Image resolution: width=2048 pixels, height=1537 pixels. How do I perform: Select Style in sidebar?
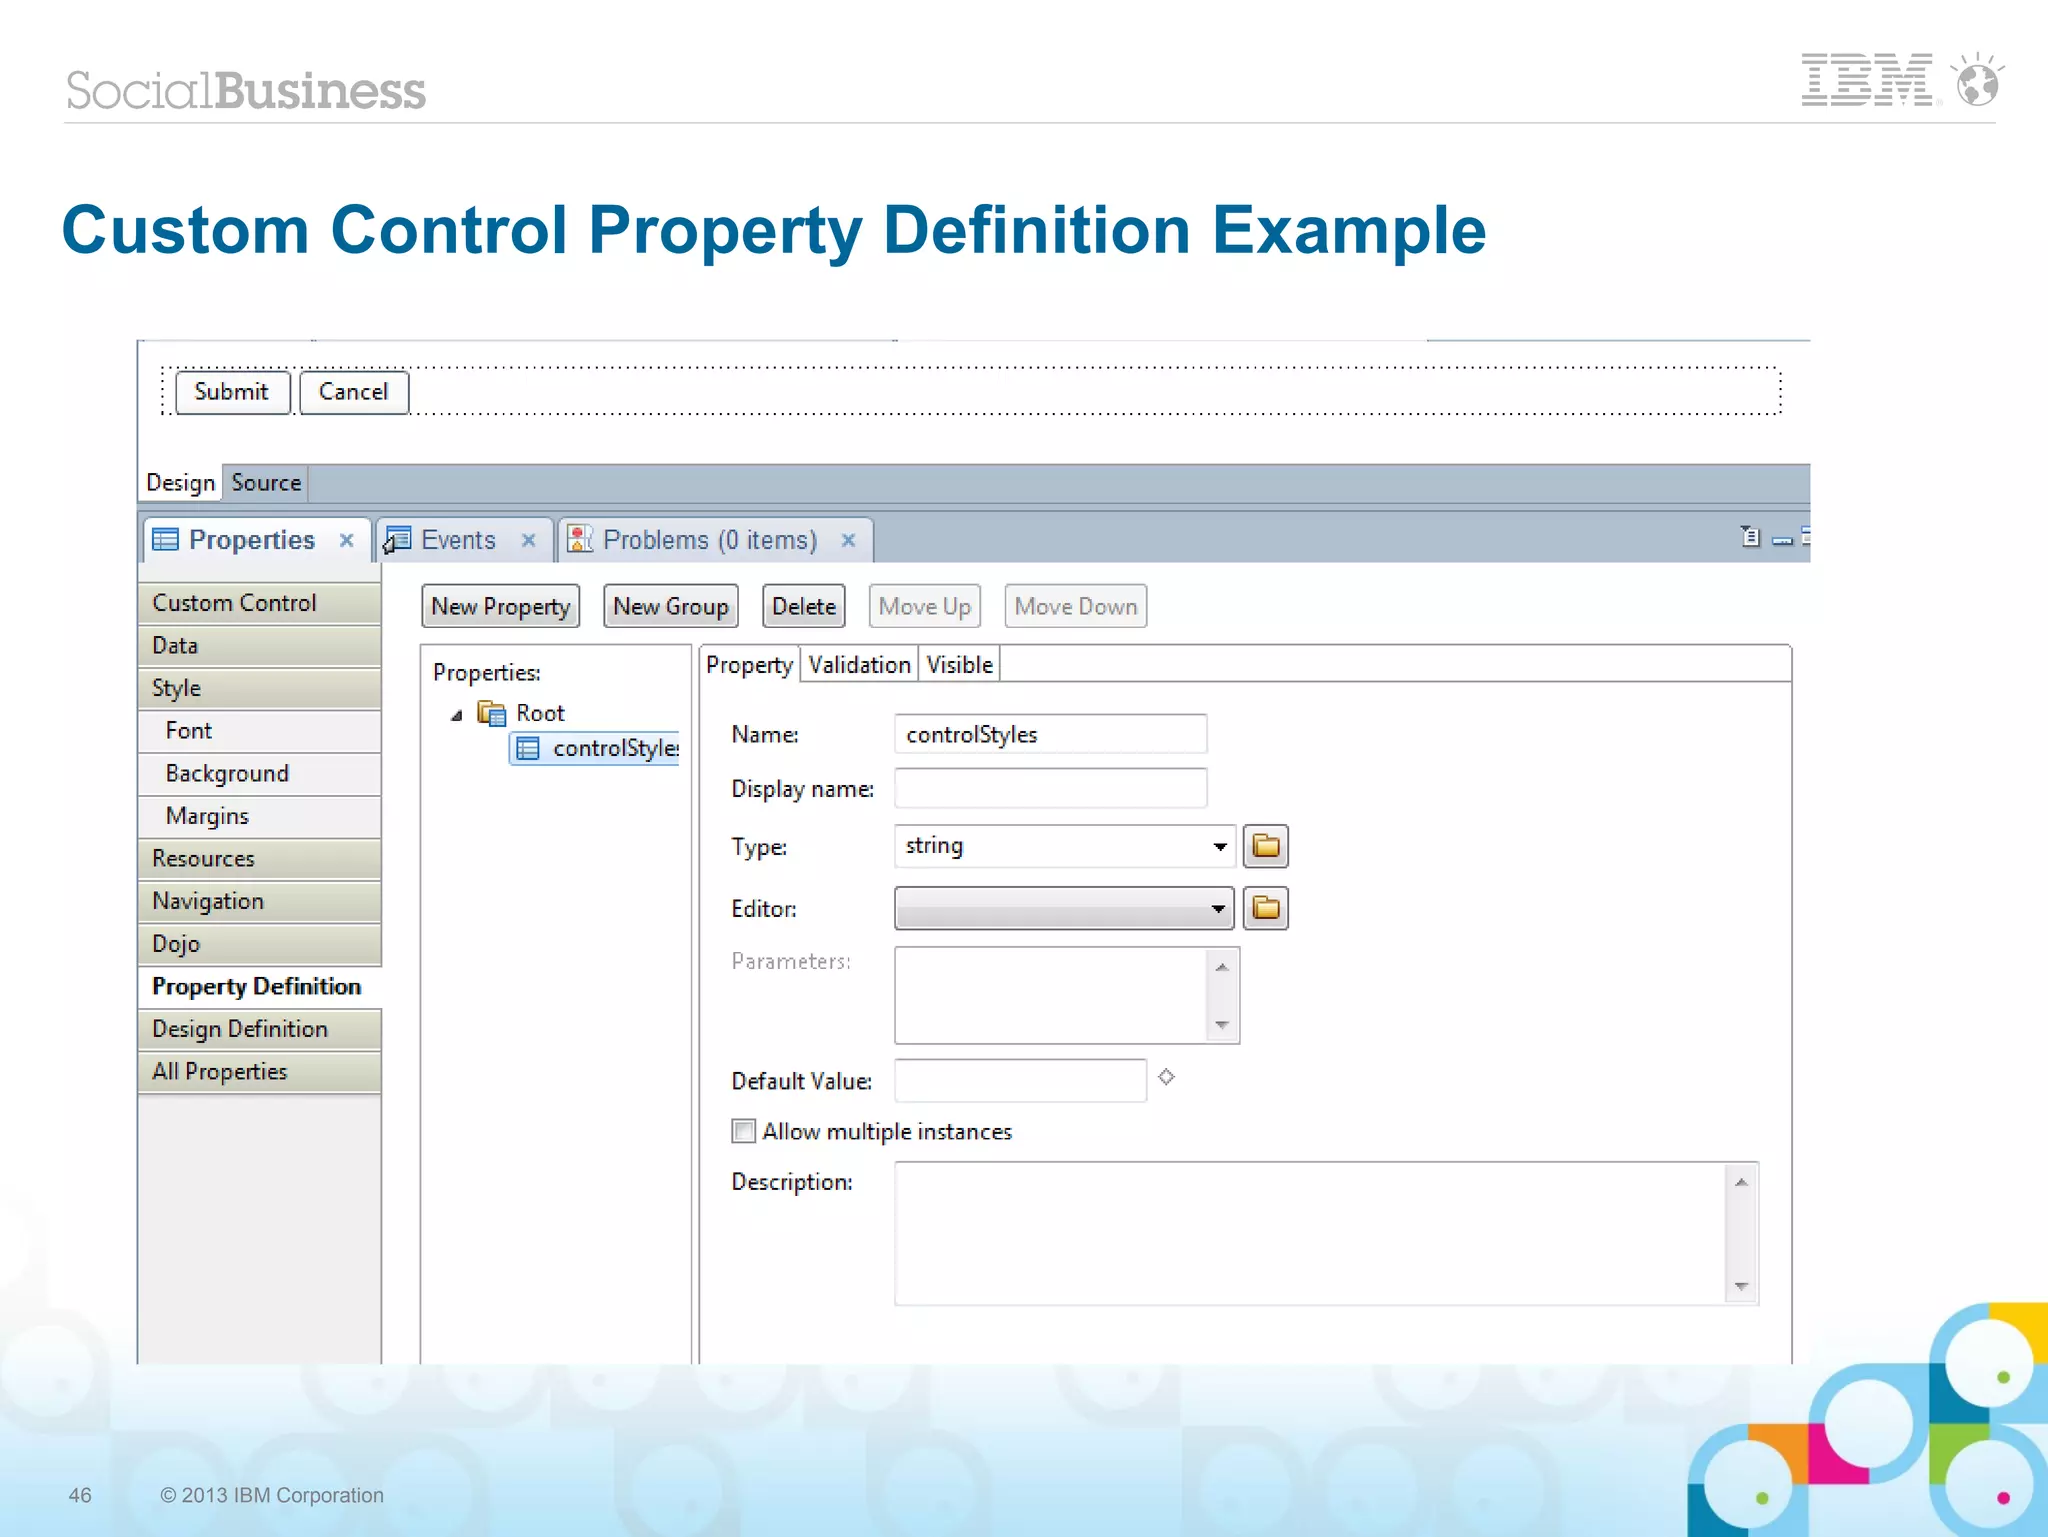(260, 688)
